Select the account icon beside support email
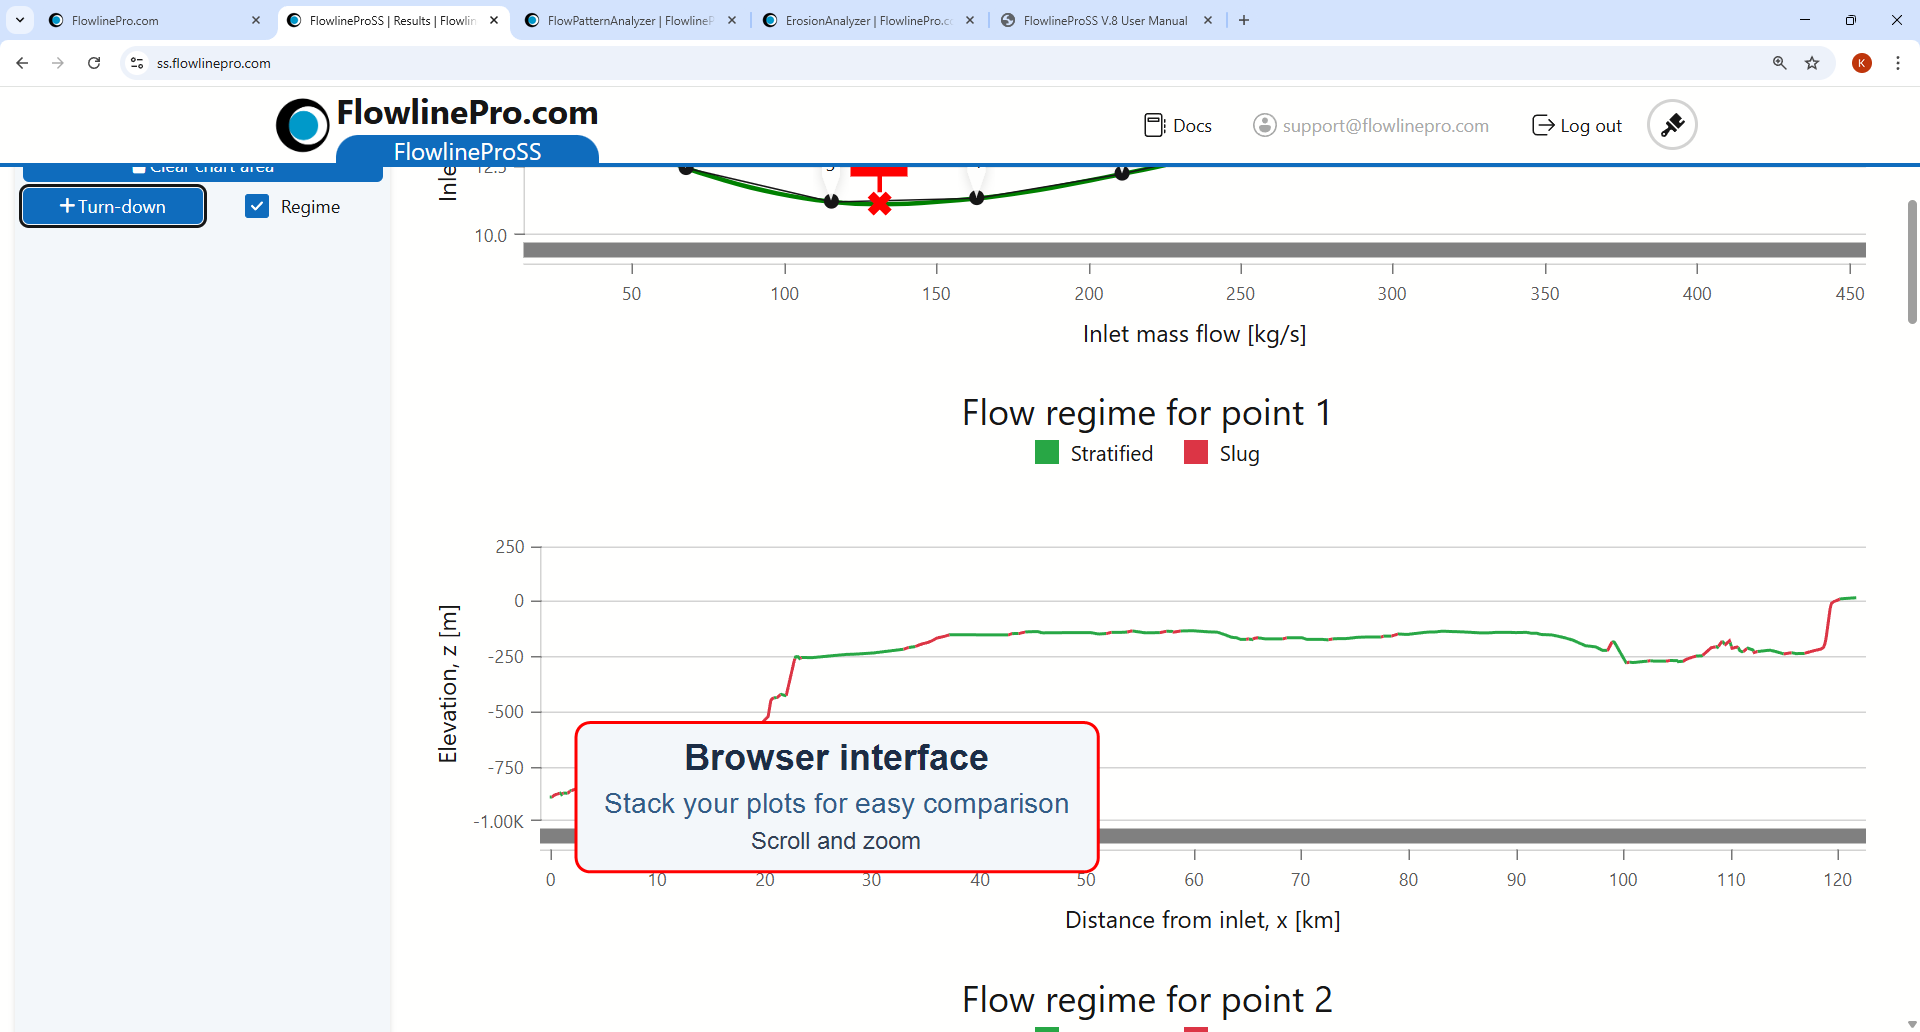 point(1264,125)
